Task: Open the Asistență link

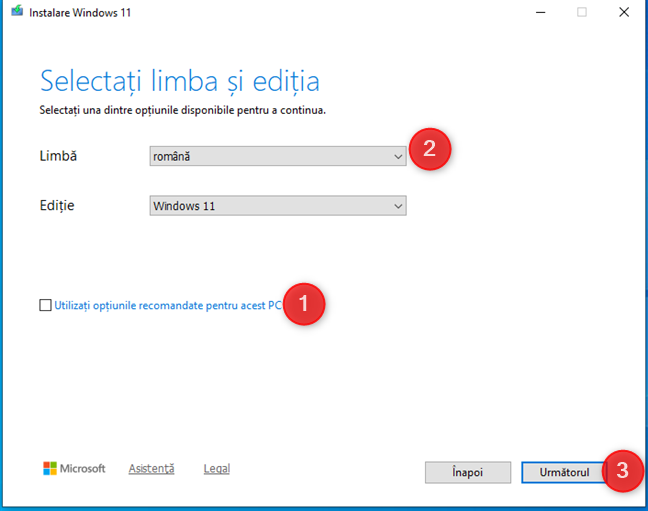Action: point(151,468)
